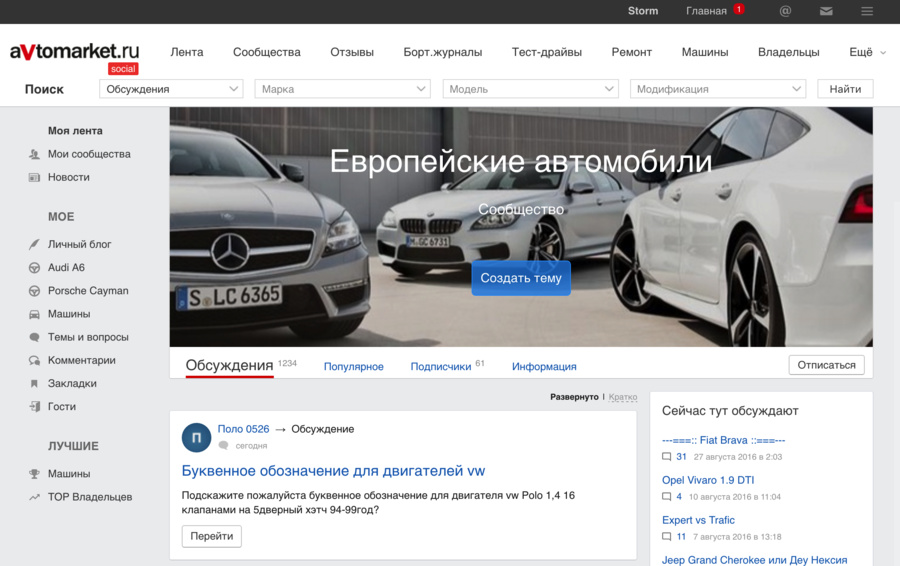900x566 pixels.
Task: Open Владельцы in main navigation
Action: (789, 52)
